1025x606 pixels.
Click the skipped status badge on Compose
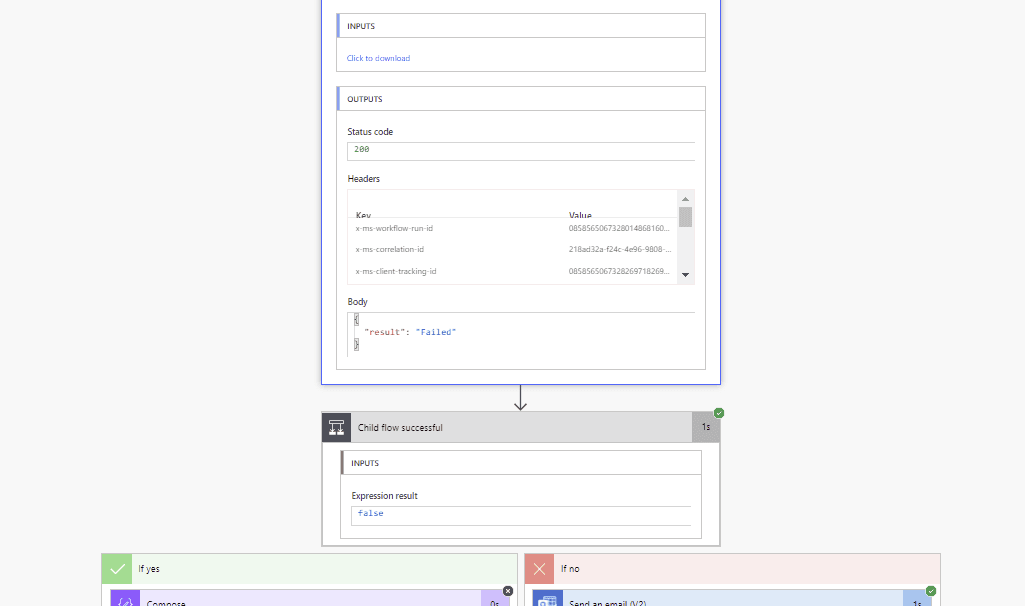(508, 591)
